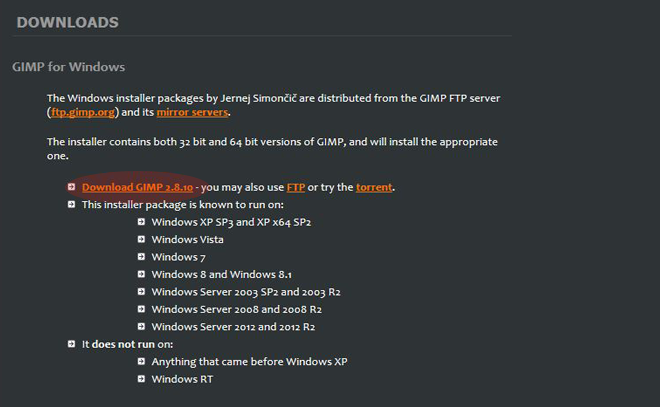Click the bullet icon beside Windows Server 2012 entry
Image resolution: width=660 pixels, height=407 pixels.
pos(141,327)
